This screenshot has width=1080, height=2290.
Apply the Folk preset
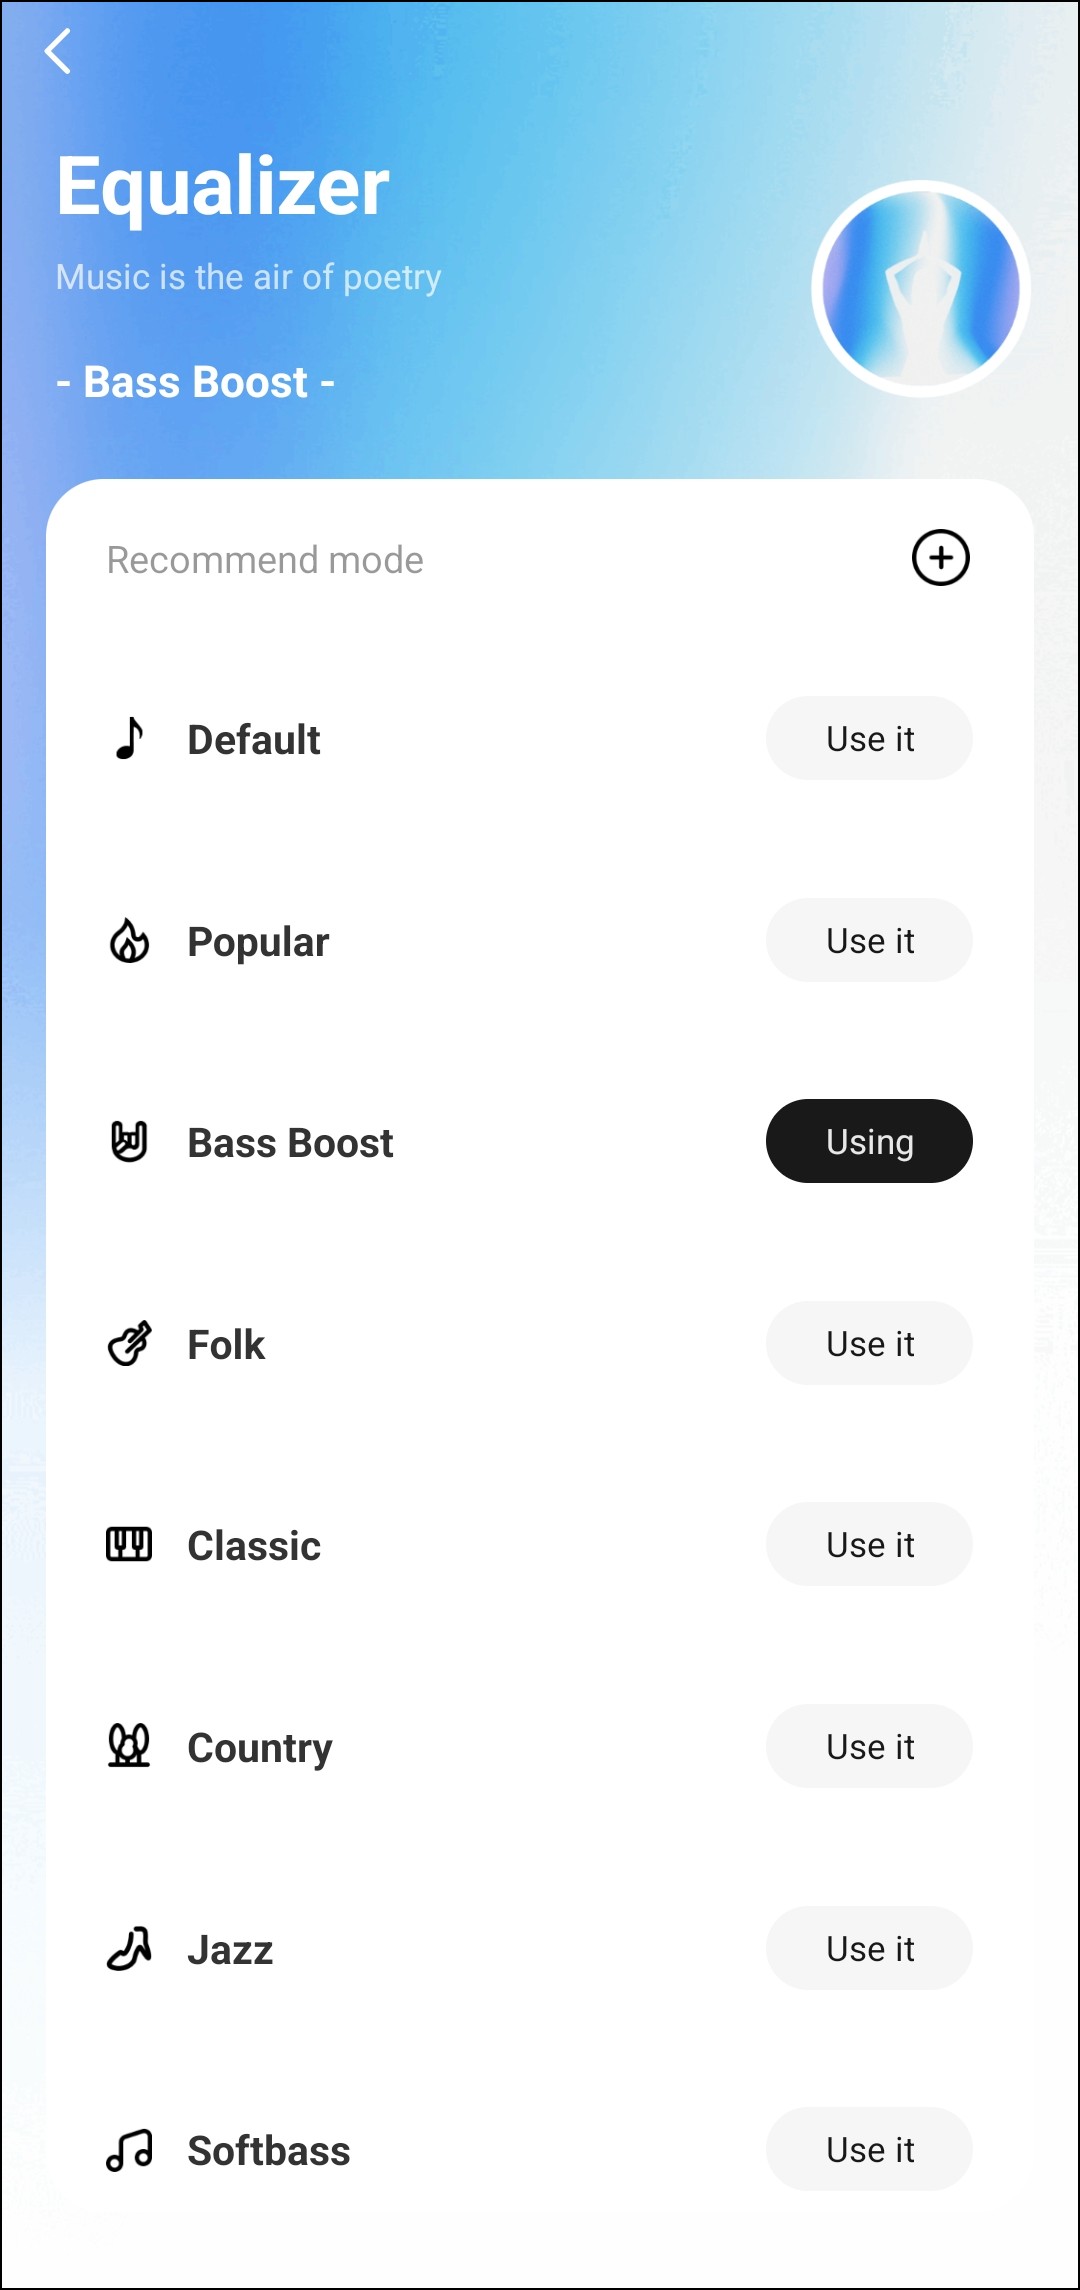coord(869,1344)
